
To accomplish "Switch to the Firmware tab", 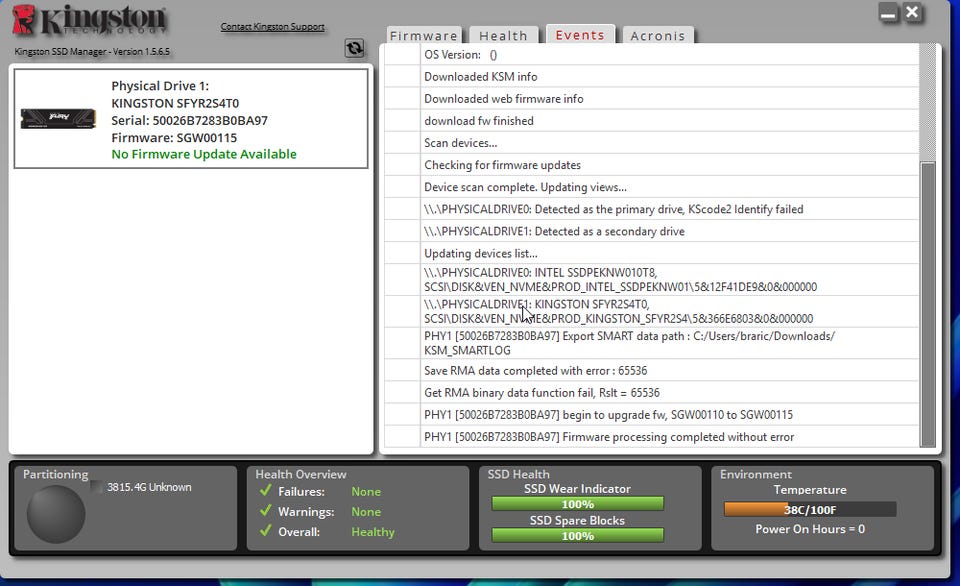I will (x=424, y=36).
